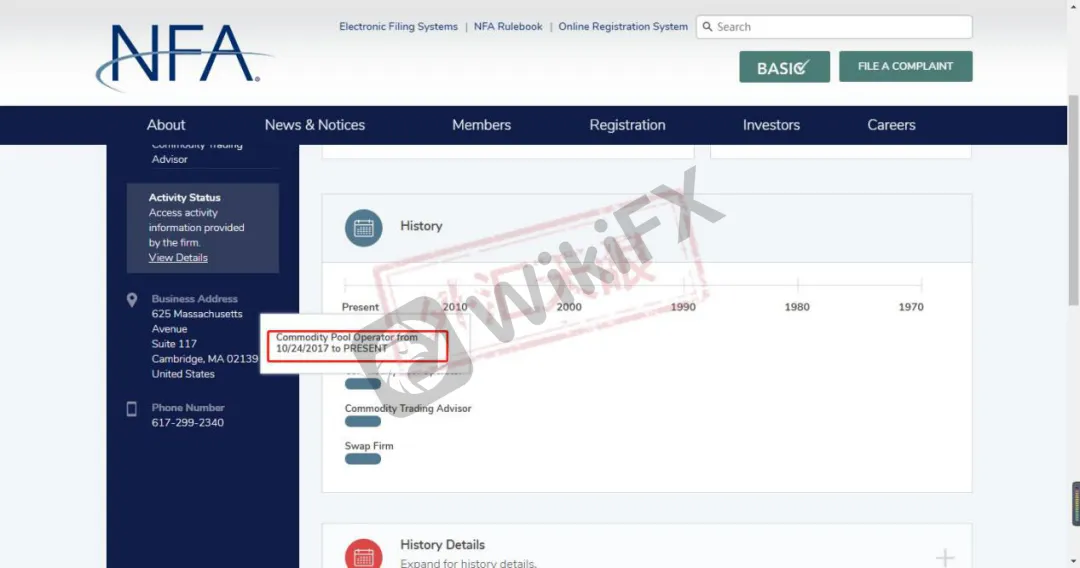Click the page vertical scrollbar thumb
Screen dimensions: 1080x568
tap(1073, 200)
